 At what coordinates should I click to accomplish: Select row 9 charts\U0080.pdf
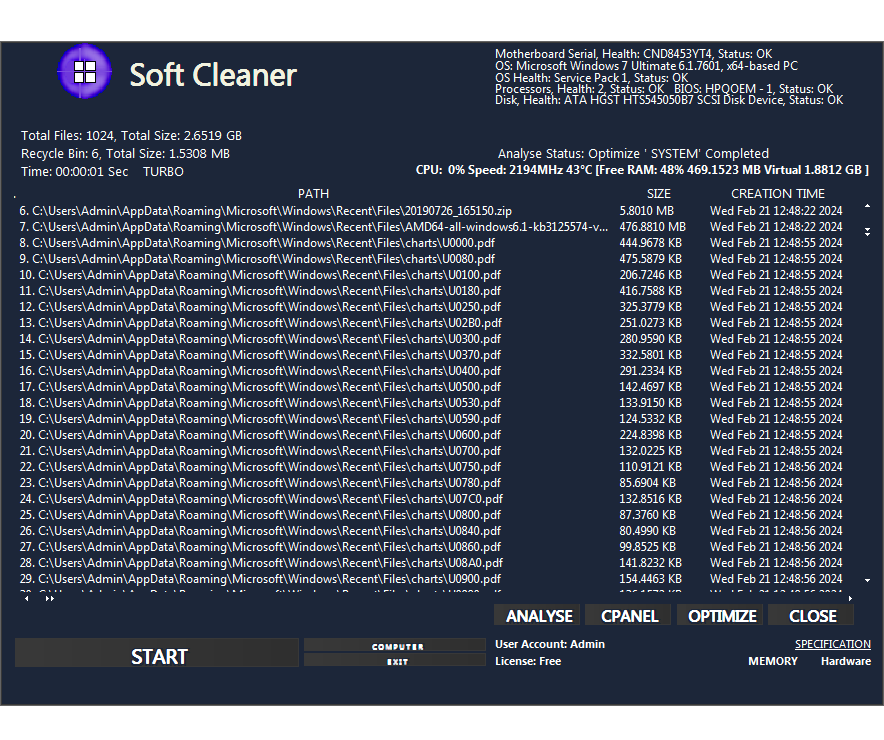431,259
